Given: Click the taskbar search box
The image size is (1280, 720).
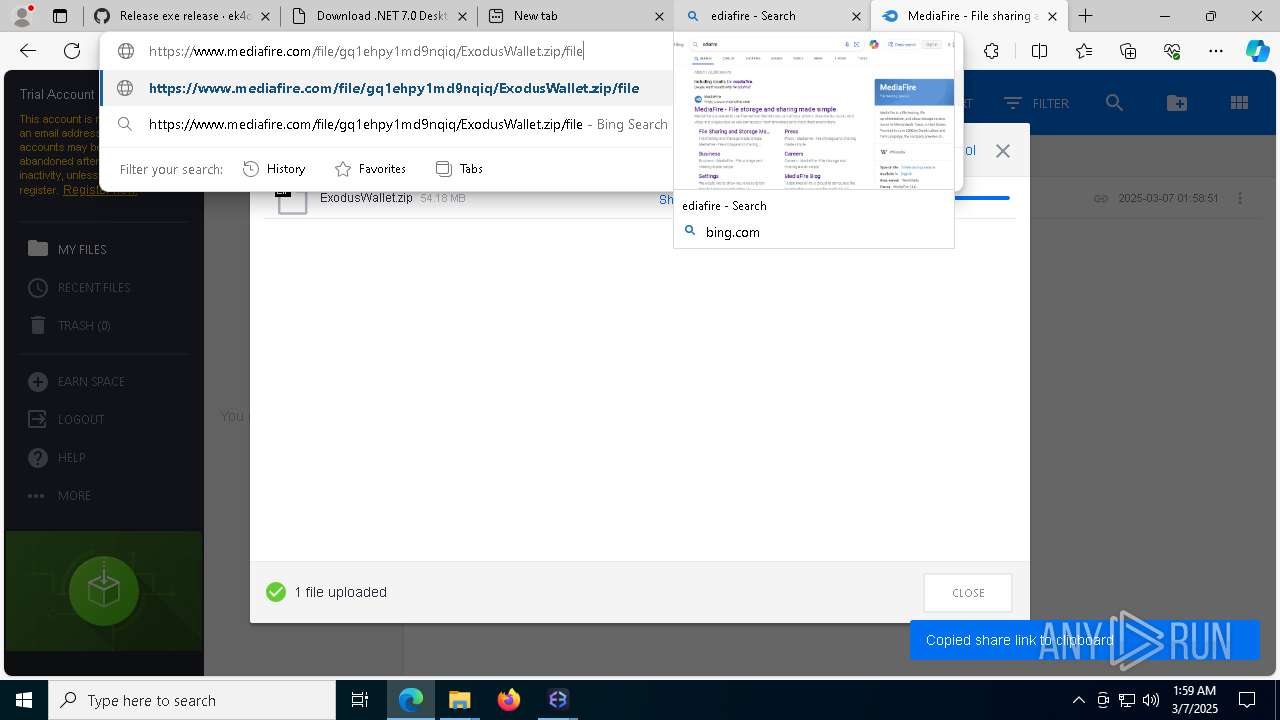Looking at the screenshot, I should (192, 700).
